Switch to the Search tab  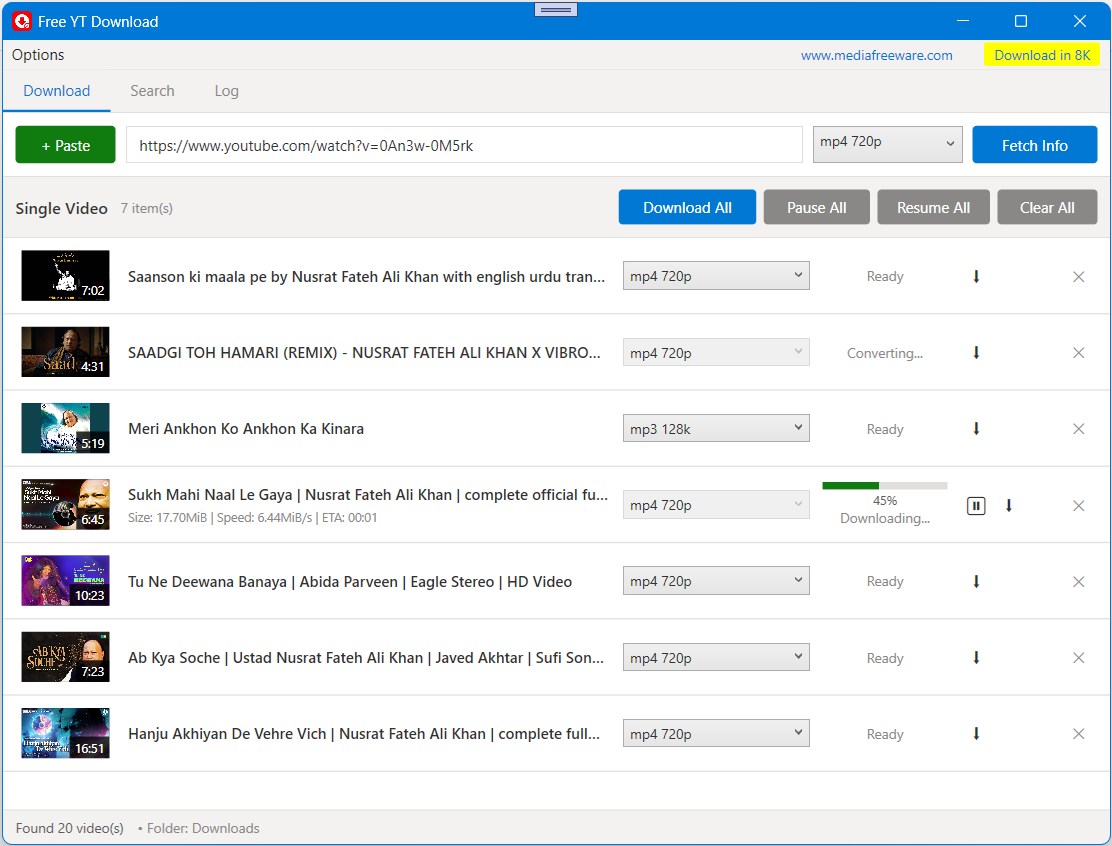(152, 90)
